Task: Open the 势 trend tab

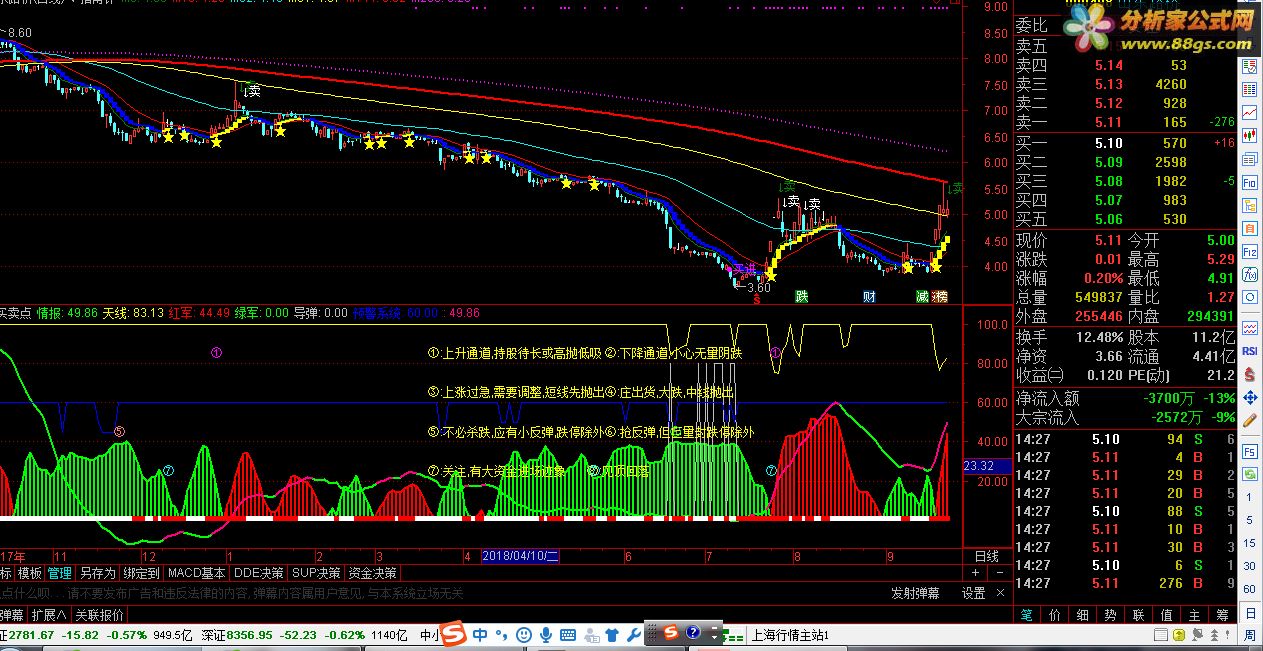Action: click(x=1111, y=616)
